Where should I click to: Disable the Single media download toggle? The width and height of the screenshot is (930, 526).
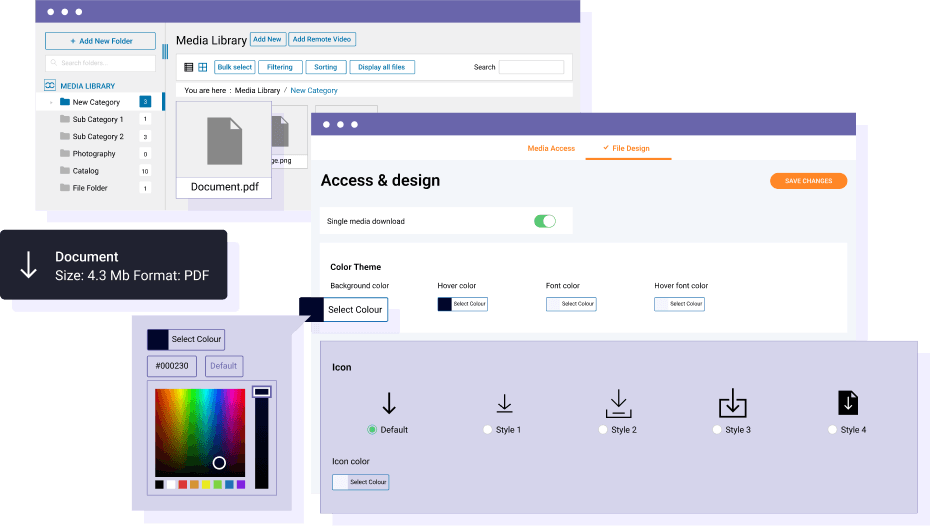pos(544,221)
